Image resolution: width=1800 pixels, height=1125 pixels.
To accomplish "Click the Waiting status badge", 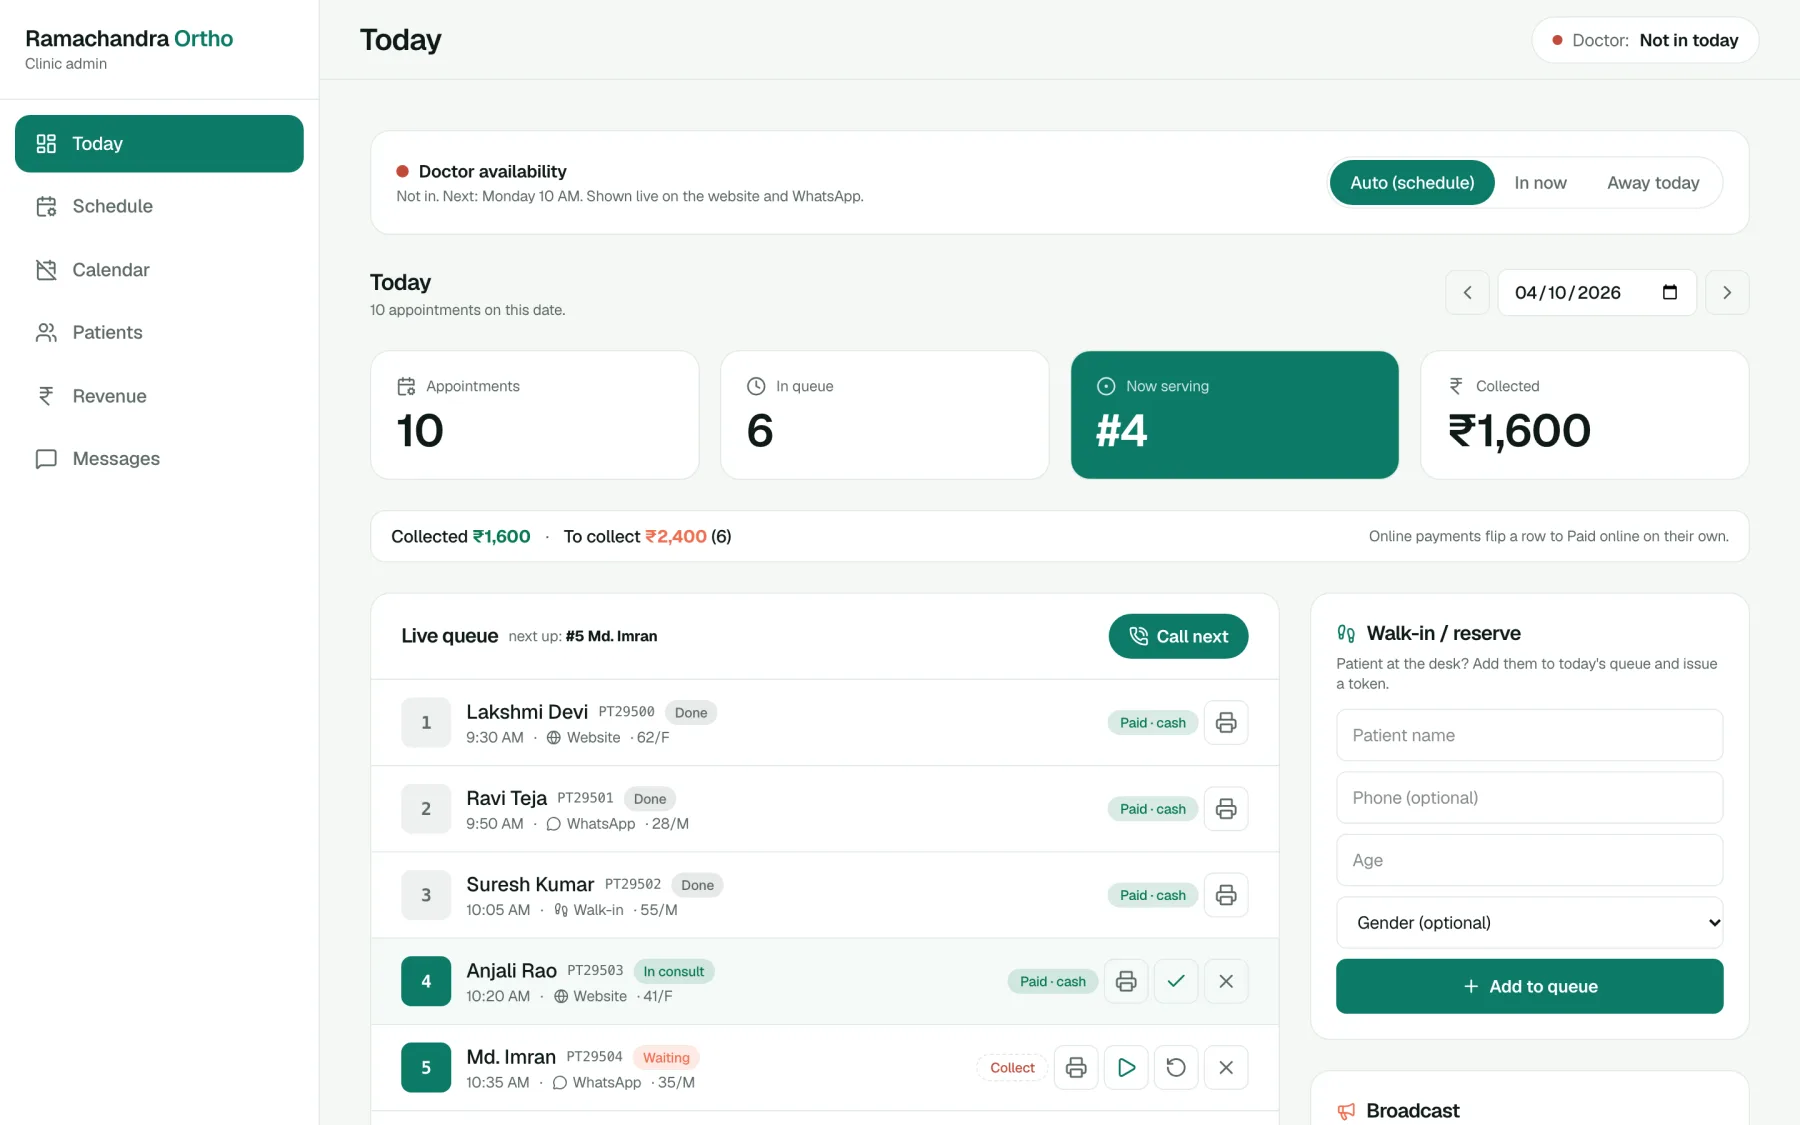I will [666, 1057].
